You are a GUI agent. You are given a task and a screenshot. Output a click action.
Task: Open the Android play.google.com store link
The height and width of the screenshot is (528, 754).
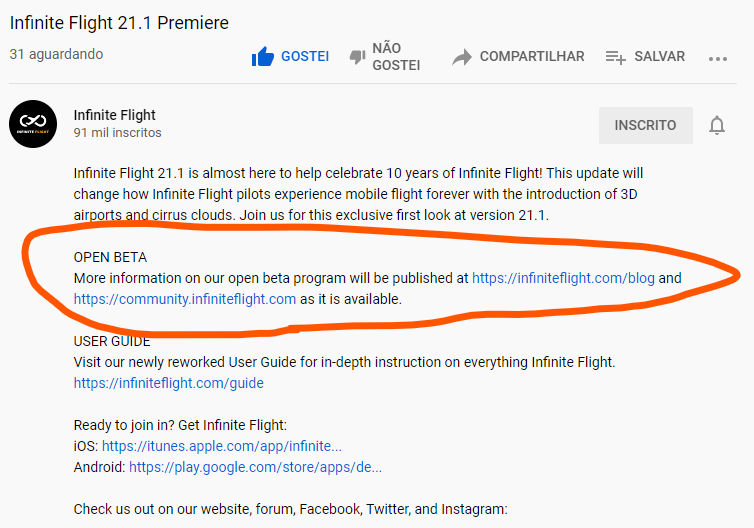tap(255, 466)
